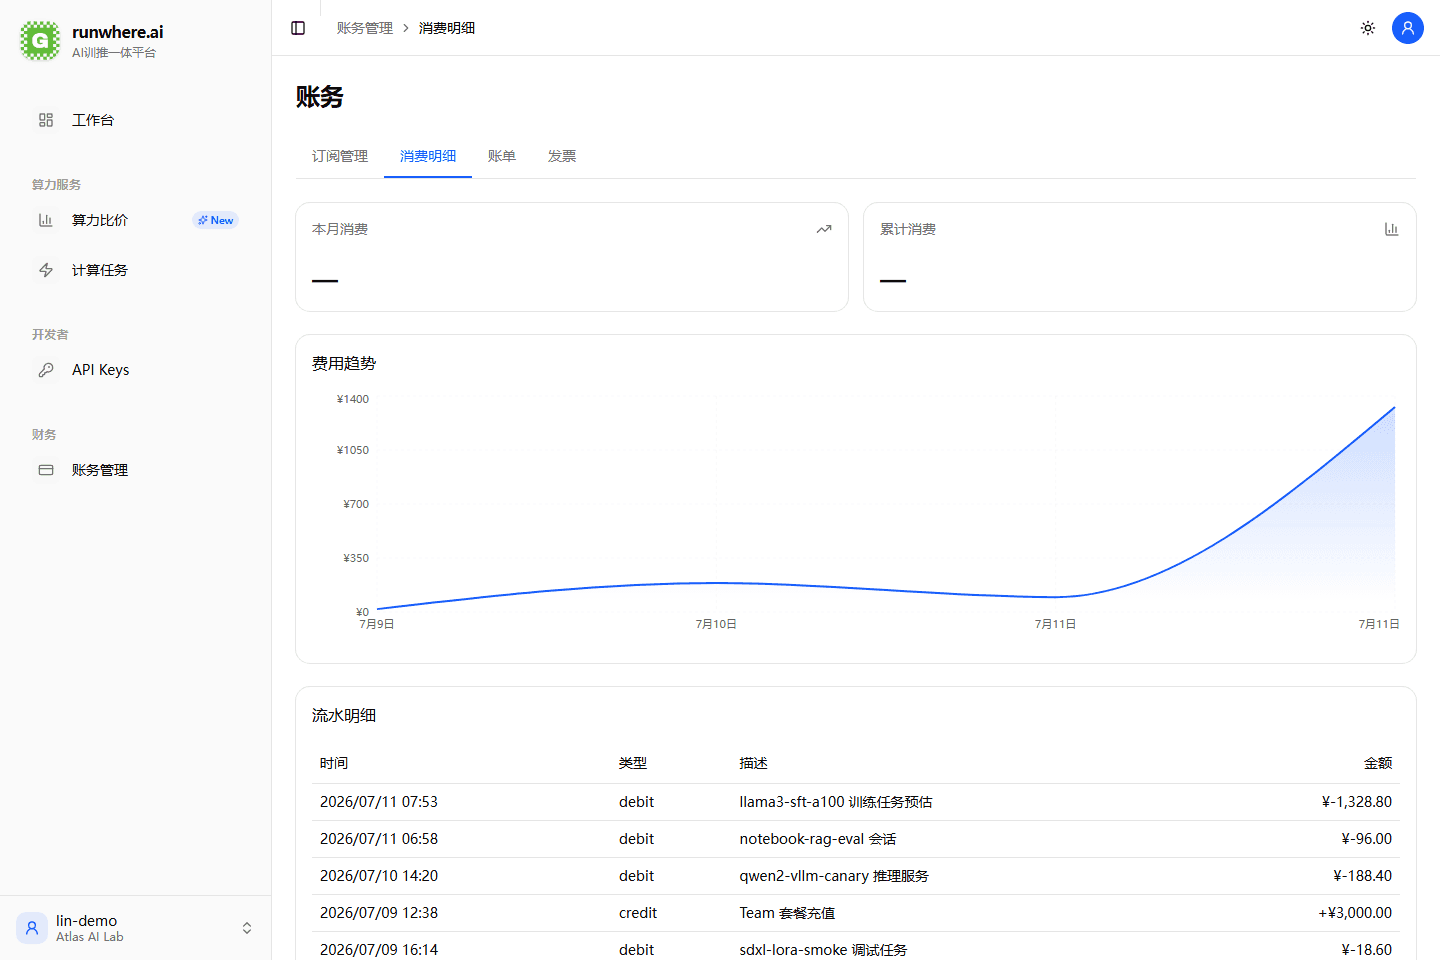Click amount ¥-96.00
This screenshot has height=960, width=1440.
(x=1366, y=839)
